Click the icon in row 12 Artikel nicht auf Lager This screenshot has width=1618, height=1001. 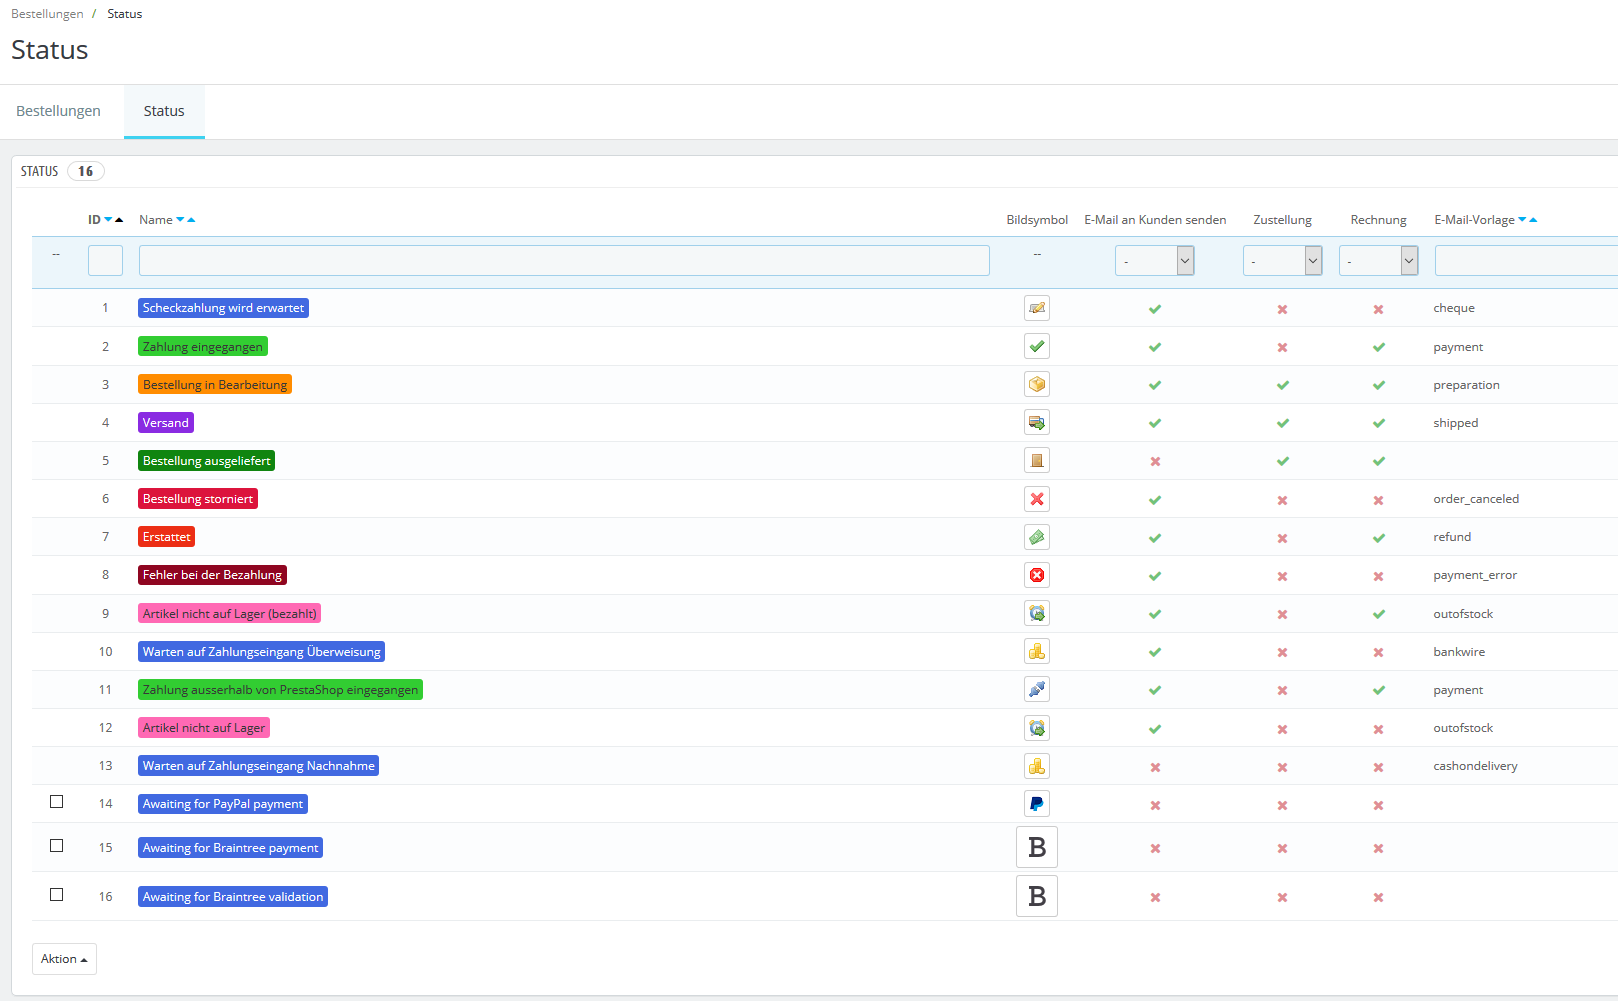[x=1037, y=728]
